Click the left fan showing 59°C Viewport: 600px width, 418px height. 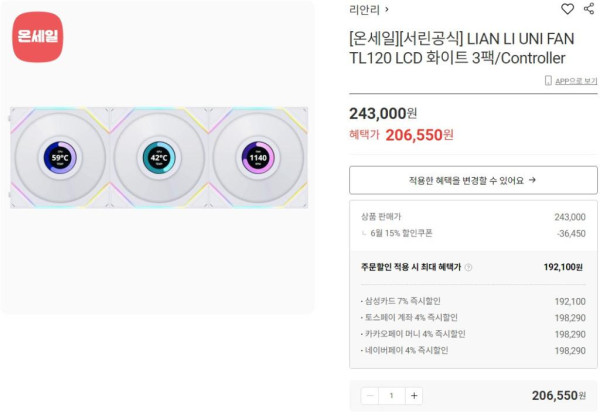point(61,158)
